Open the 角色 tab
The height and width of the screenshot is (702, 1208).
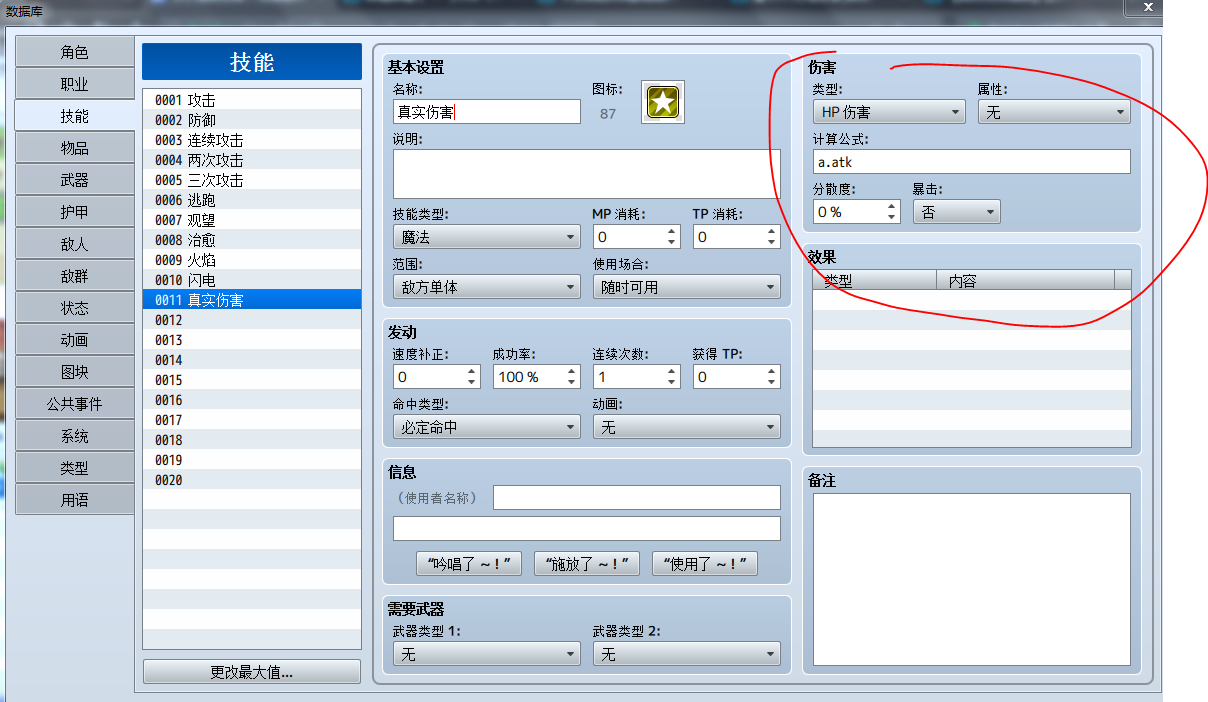pos(74,52)
